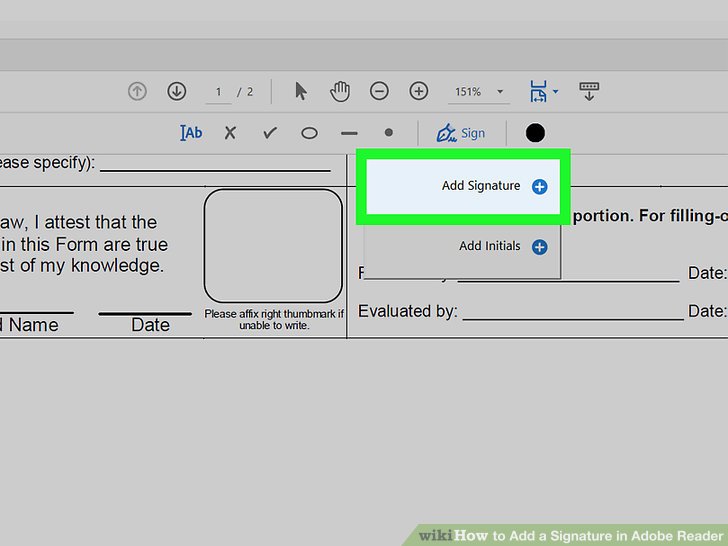Select the small dot tool
This screenshot has width=728, height=546.
pos(389,133)
